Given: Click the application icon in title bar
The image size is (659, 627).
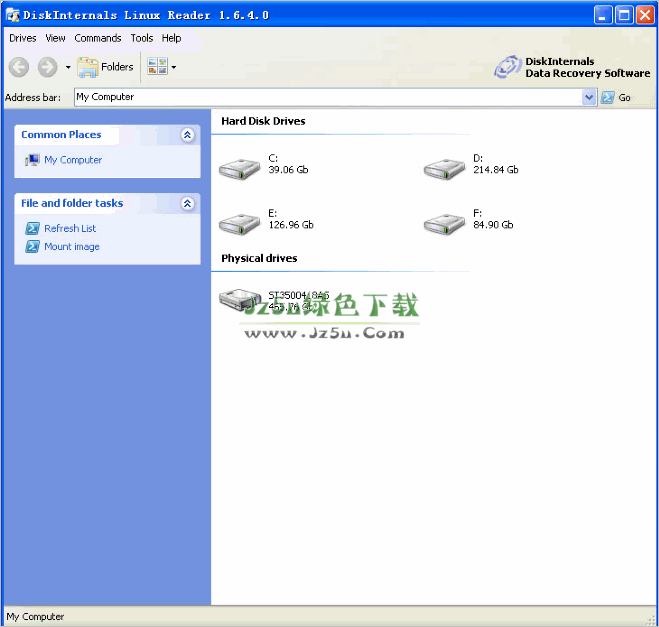Looking at the screenshot, I should coord(13,15).
